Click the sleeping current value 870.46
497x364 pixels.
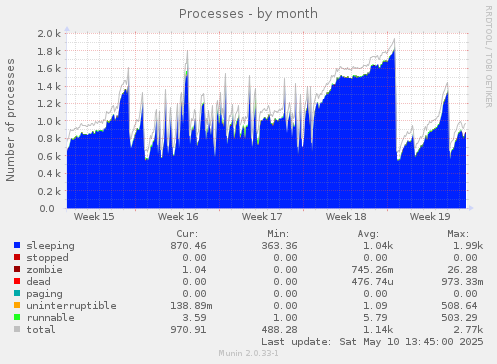[x=188, y=246]
